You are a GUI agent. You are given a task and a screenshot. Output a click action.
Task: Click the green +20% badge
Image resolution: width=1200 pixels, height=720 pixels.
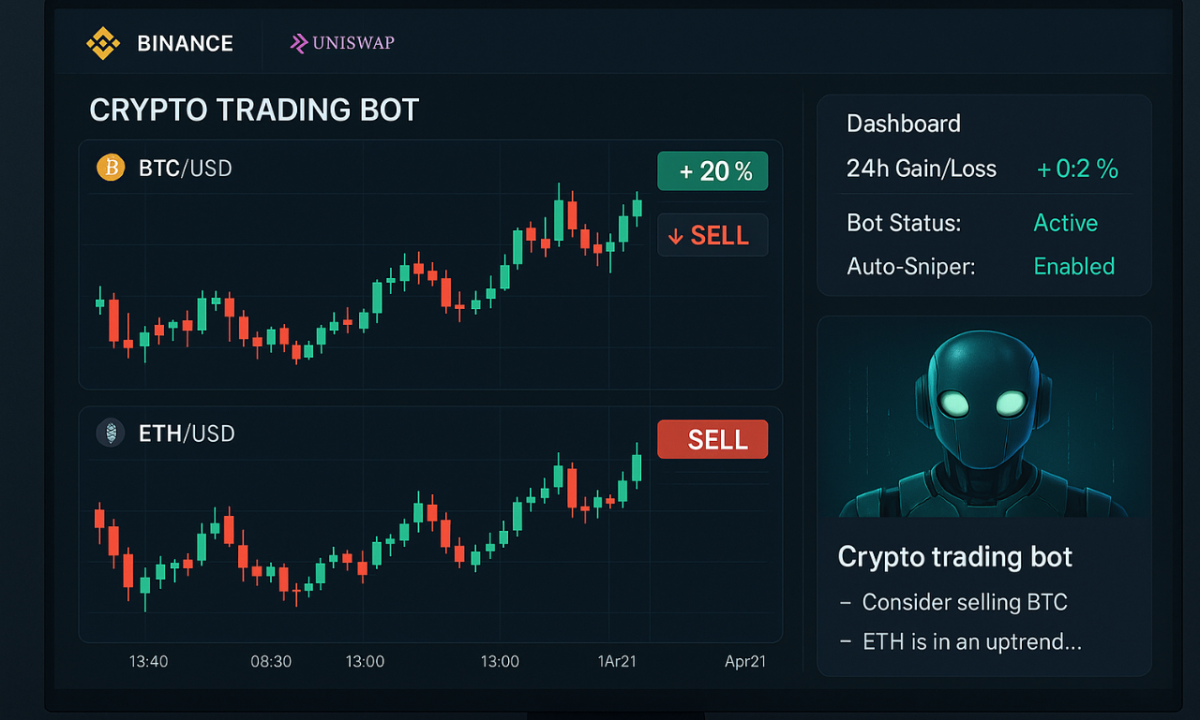click(x=712, y=171)
